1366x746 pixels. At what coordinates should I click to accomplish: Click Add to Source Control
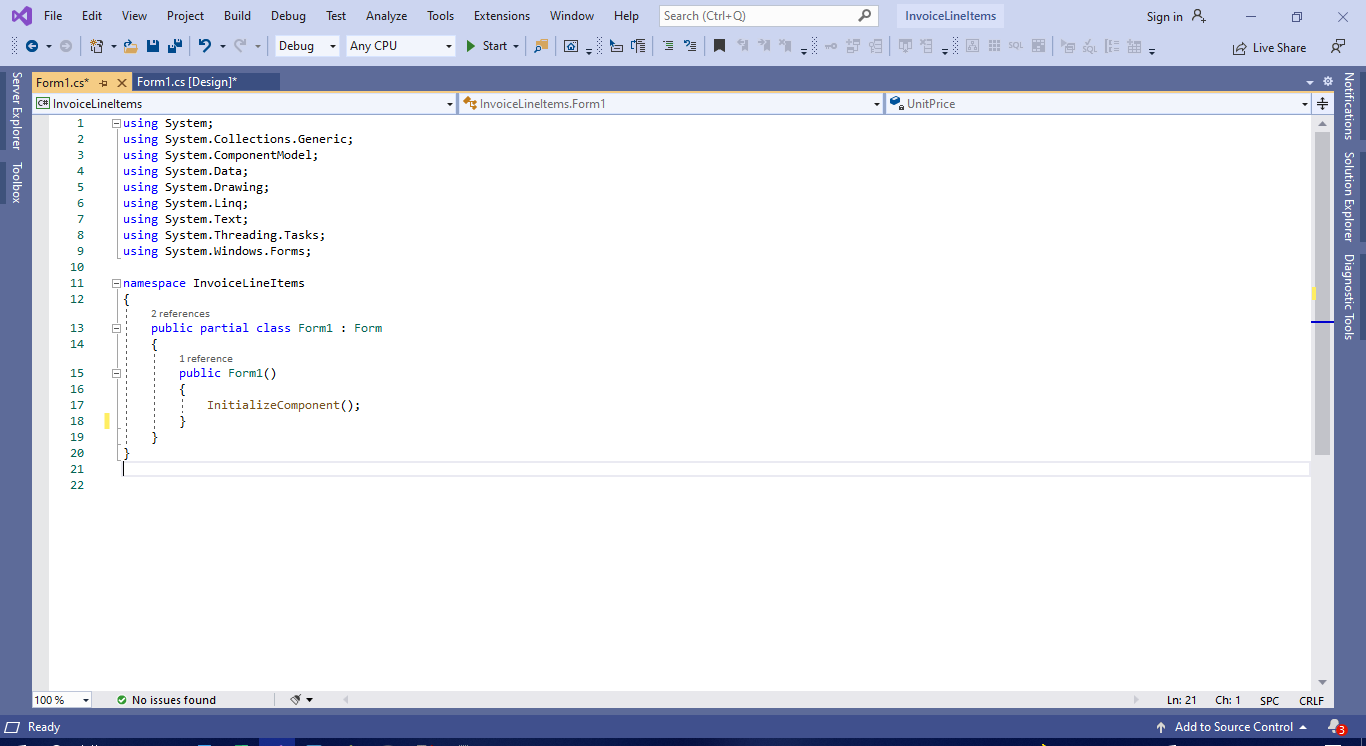click(1233, 727)
